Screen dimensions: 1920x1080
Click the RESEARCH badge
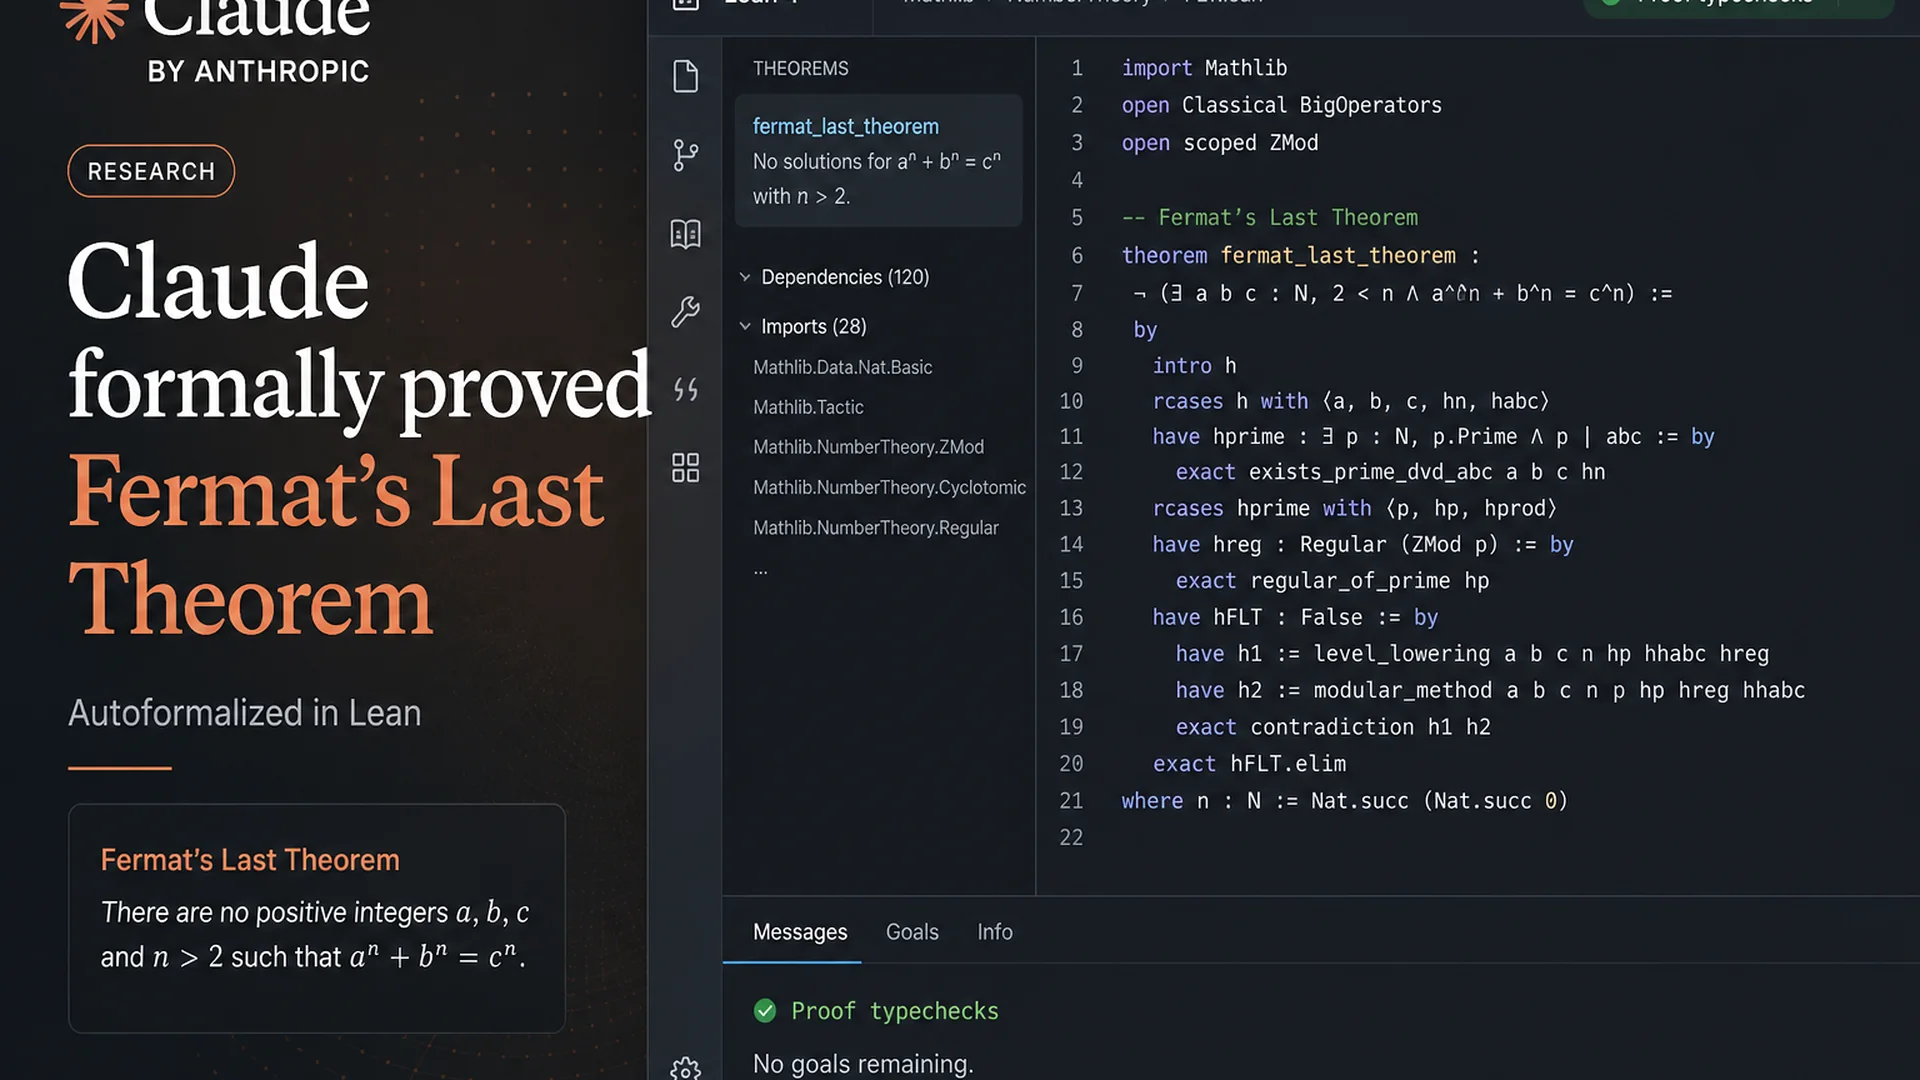click(151, 171)
